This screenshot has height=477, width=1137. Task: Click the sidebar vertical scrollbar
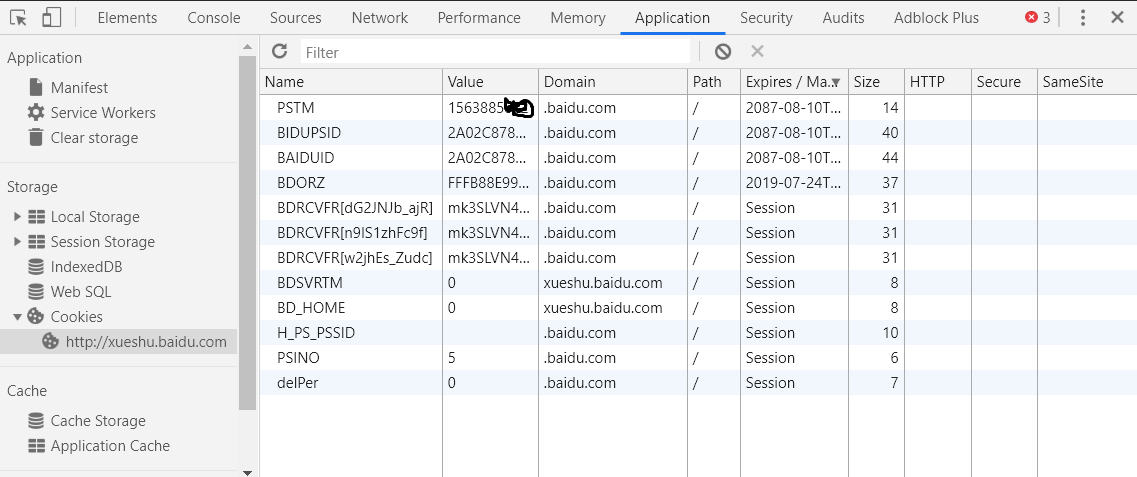tap(248, 230)
